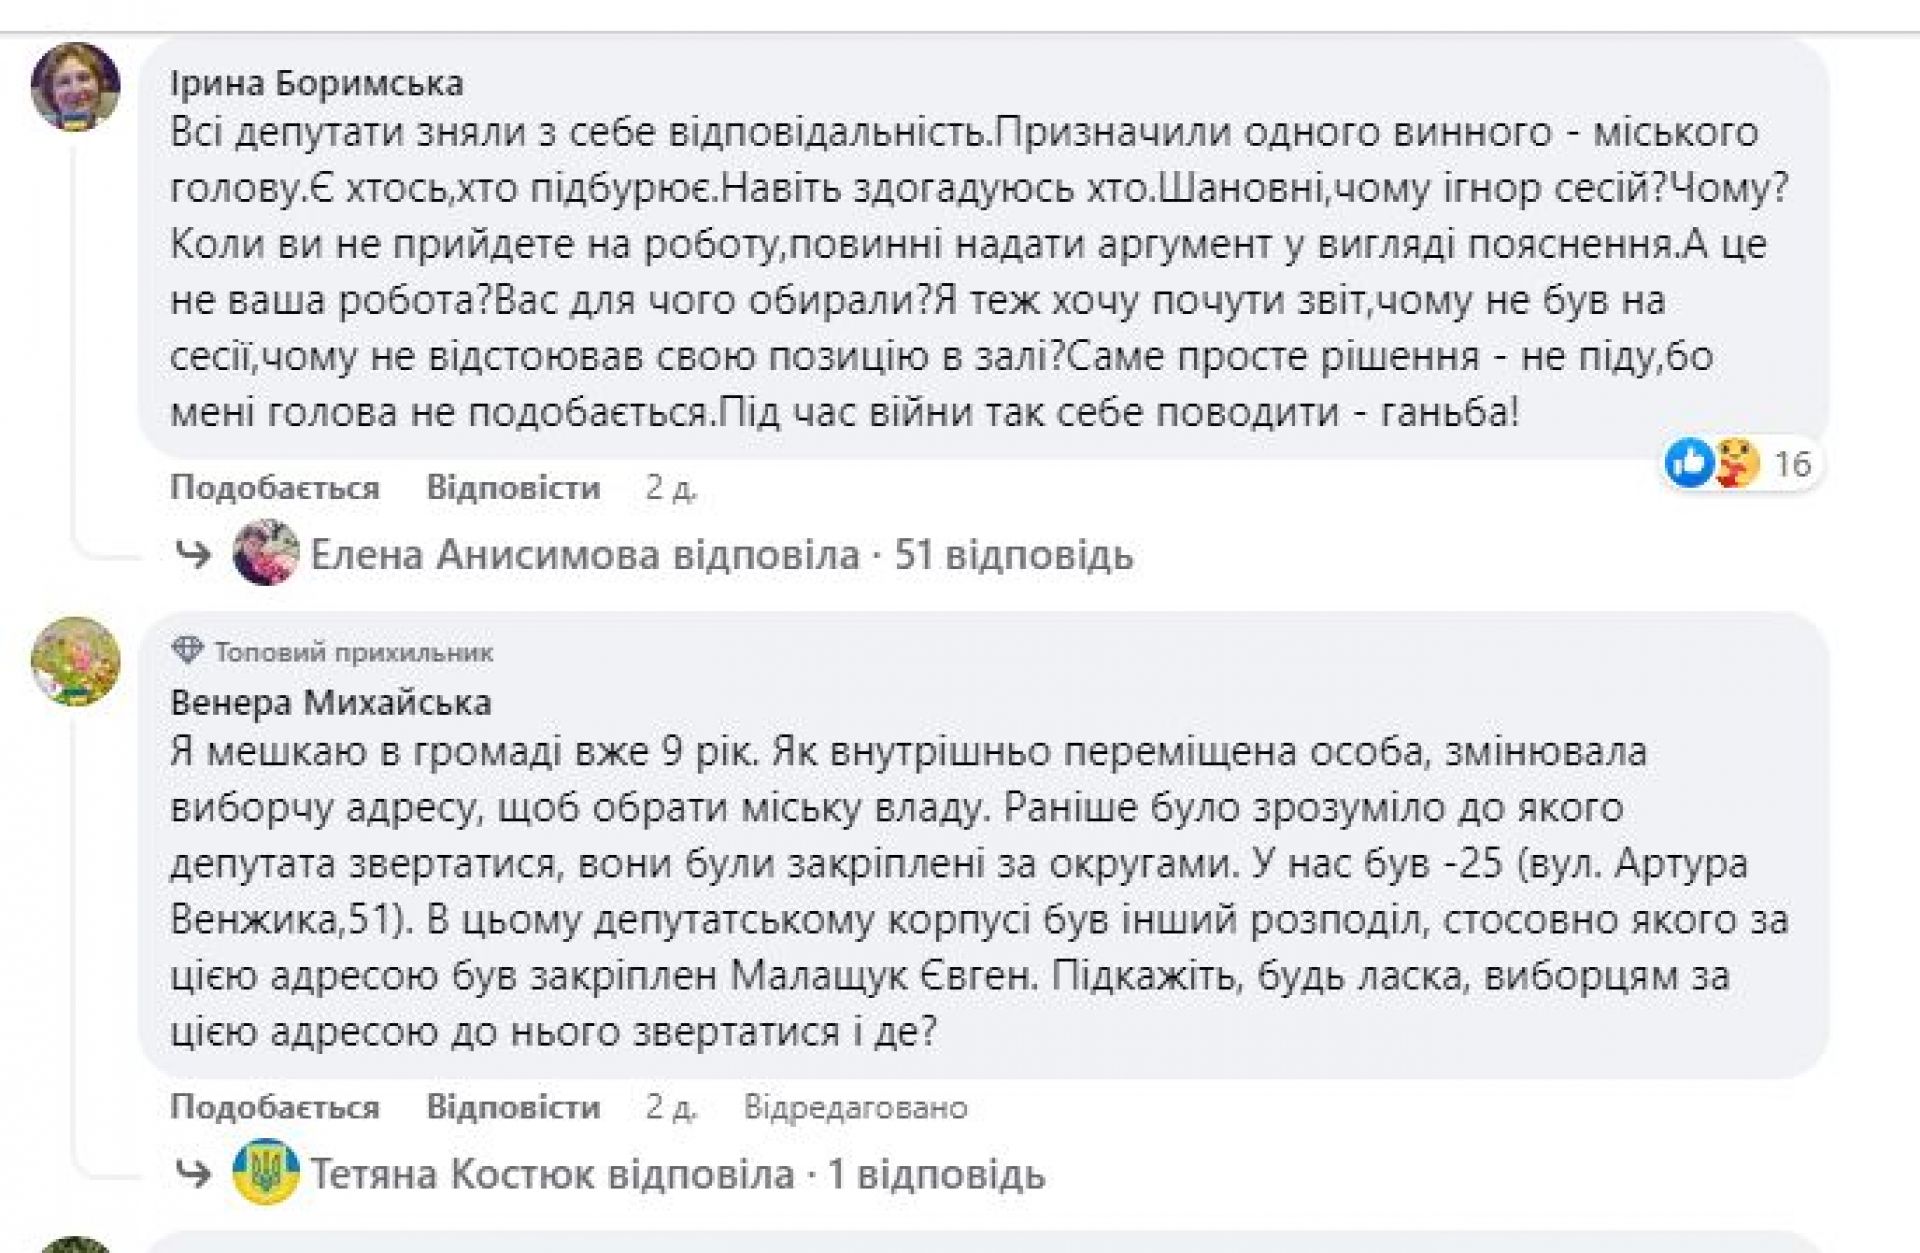This screenshot has width=1920, height=1253.
Task: Click the reply arrow beside Елена Анисимова
Action: click(x=194, y=553)
